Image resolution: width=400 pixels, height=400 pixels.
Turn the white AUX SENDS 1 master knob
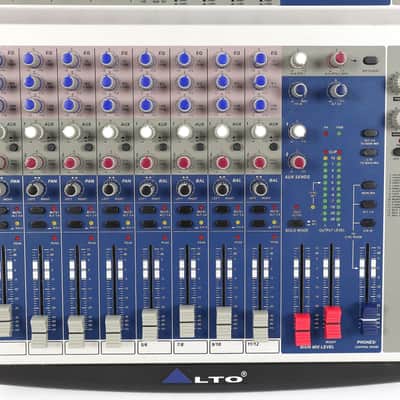coord(298,131)
